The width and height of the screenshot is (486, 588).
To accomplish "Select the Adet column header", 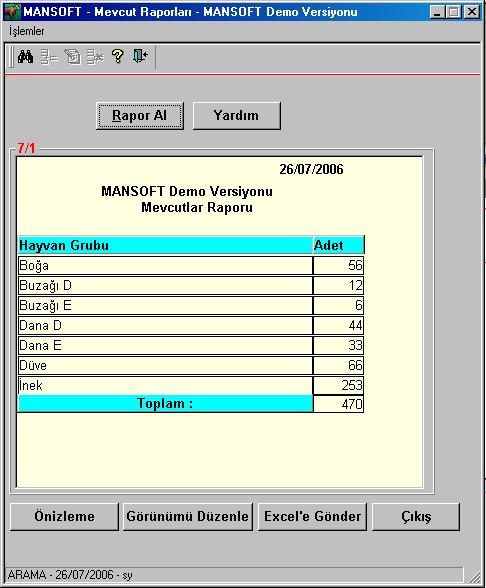I will click(x=338, y=245).
